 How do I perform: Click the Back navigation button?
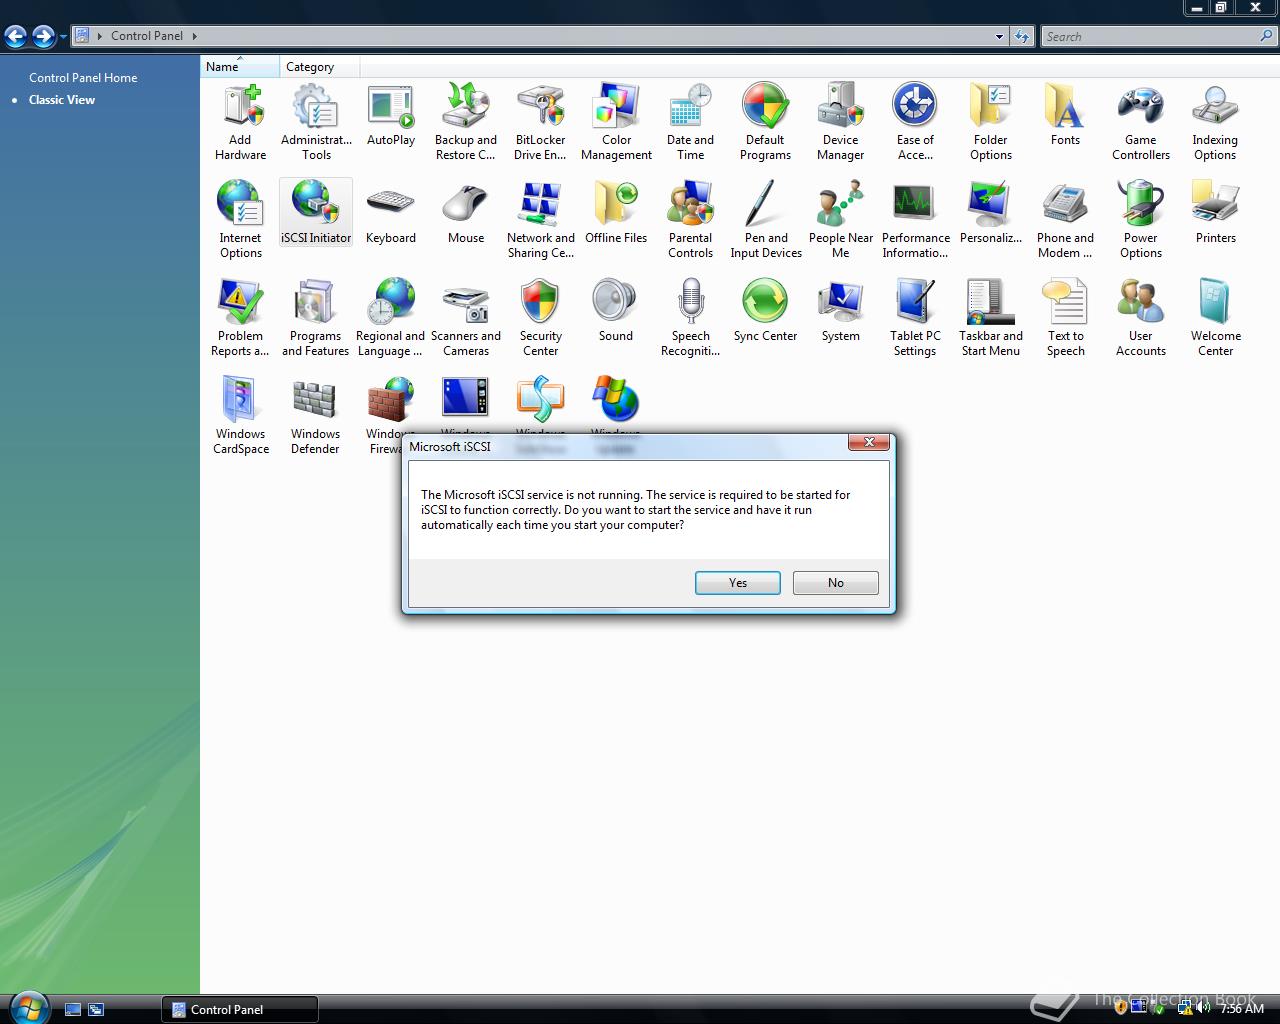15,37
